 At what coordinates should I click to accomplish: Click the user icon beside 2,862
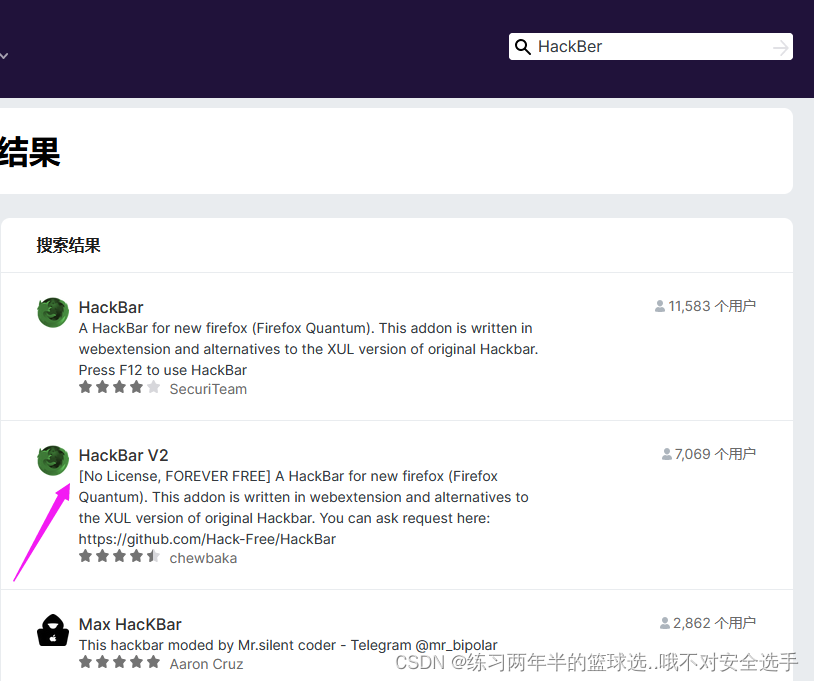pos(664,623)
